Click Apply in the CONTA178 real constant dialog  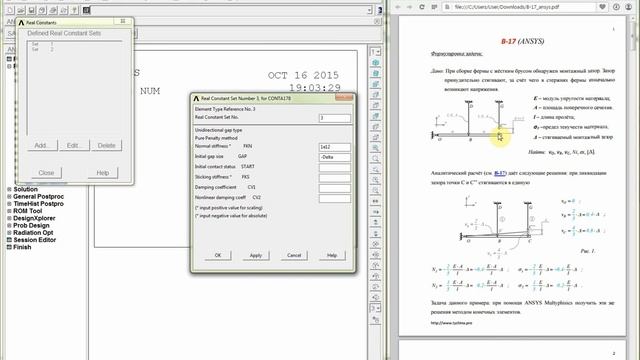(256, 256)
